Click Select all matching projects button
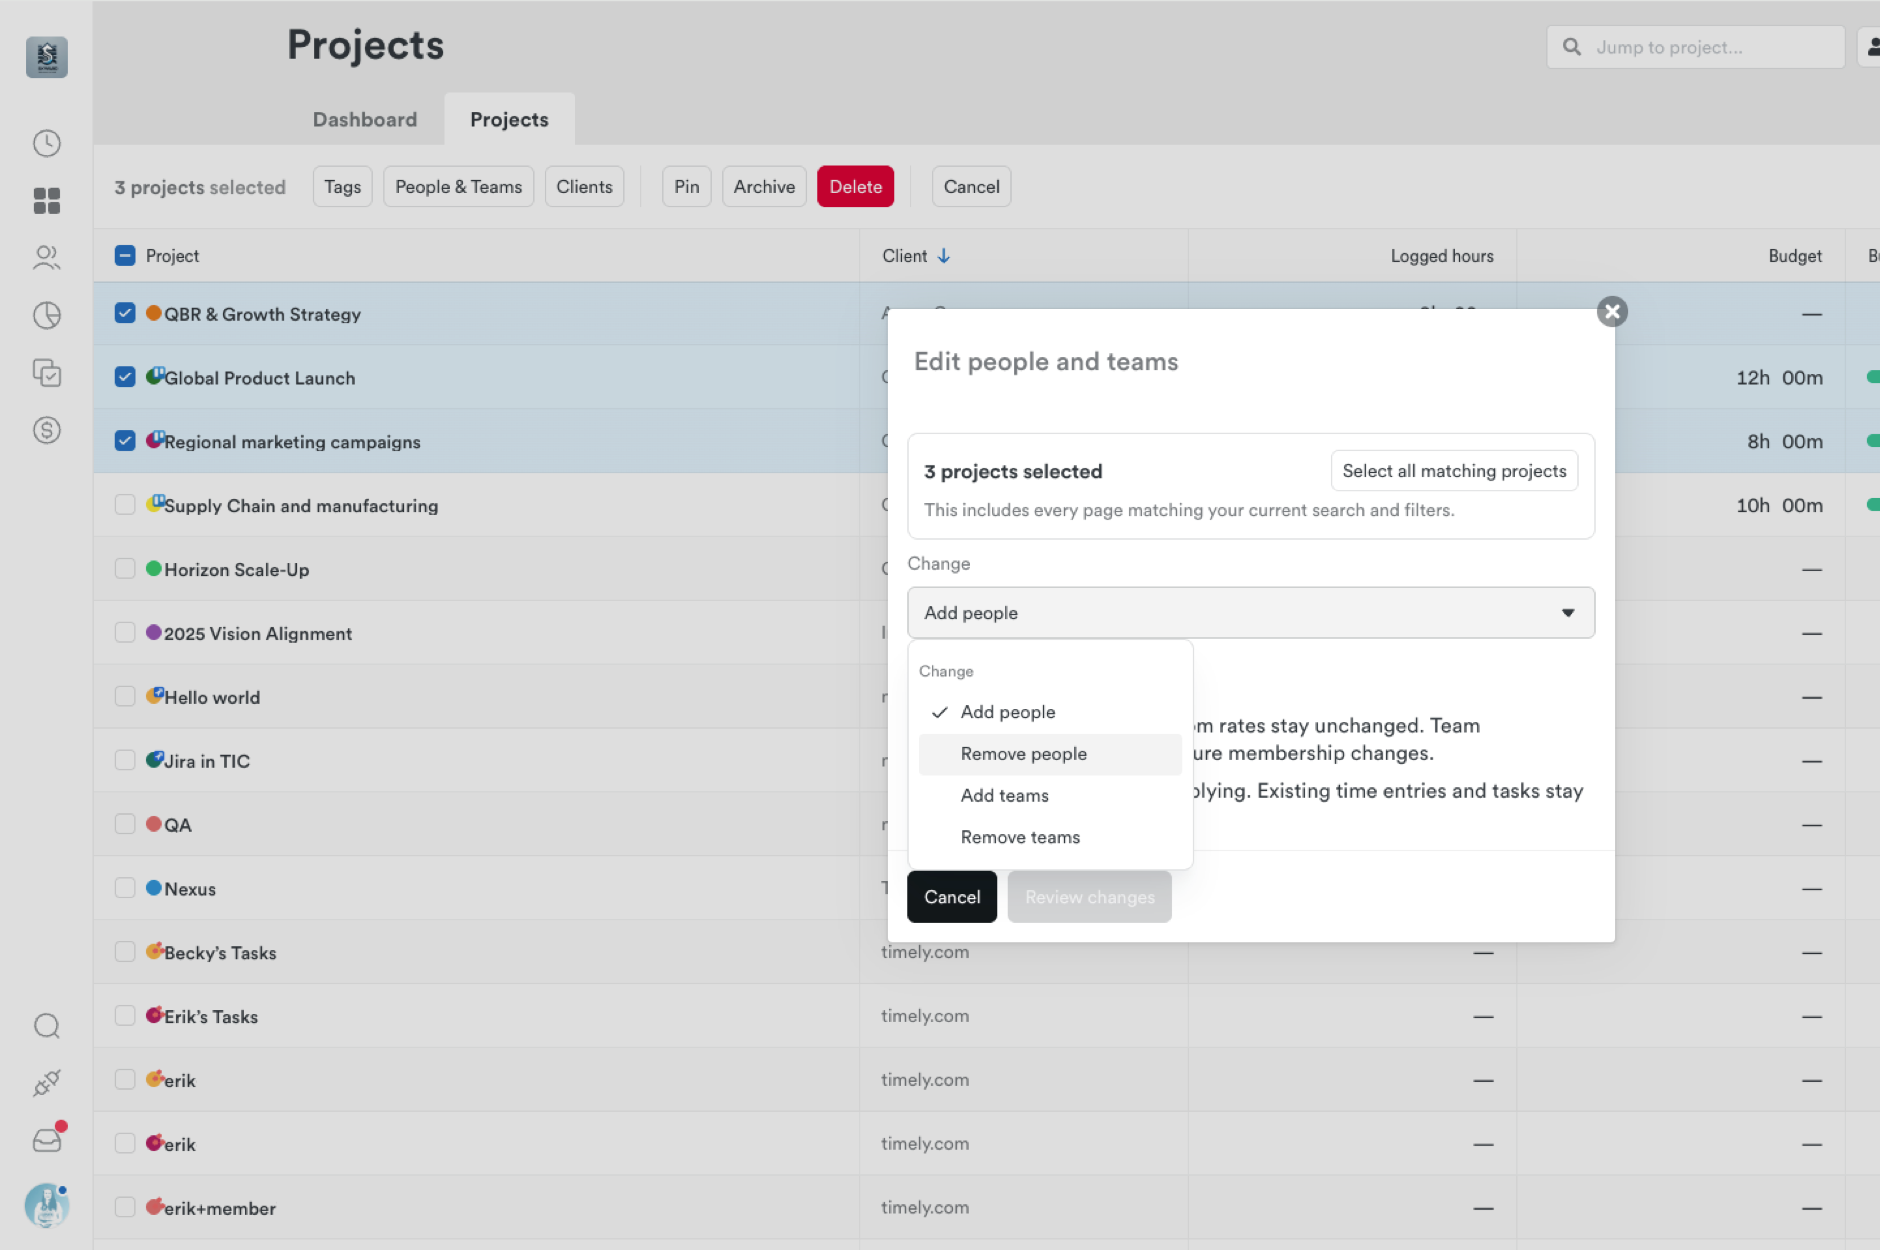 pyautogui.click(x=1454, y=471)
